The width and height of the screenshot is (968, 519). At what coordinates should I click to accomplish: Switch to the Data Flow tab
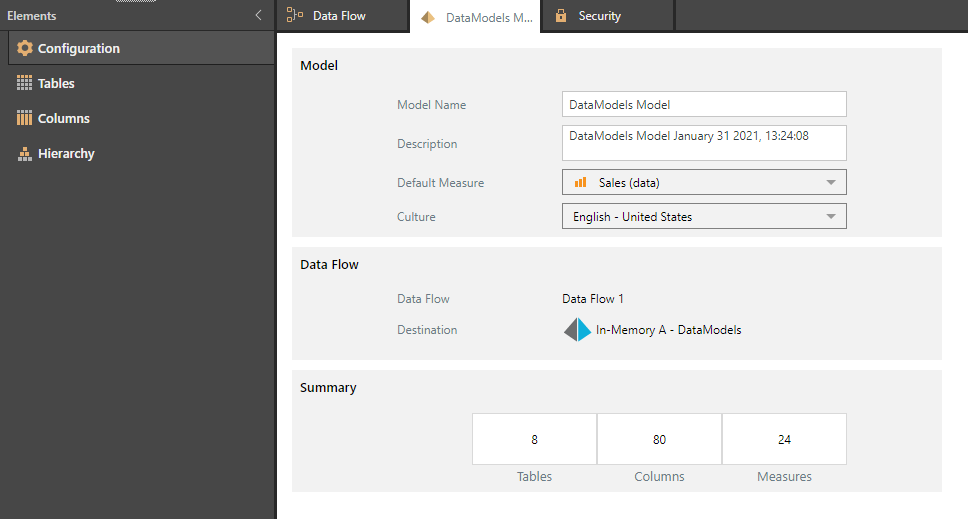coord(338,16)
